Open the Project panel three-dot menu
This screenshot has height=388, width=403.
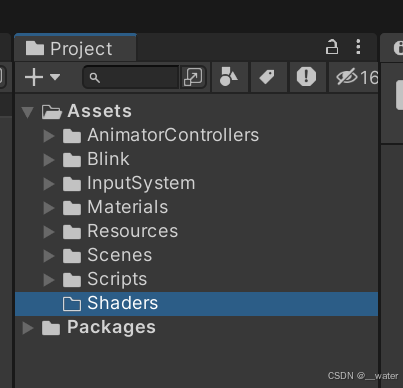(x=358, y=47)
